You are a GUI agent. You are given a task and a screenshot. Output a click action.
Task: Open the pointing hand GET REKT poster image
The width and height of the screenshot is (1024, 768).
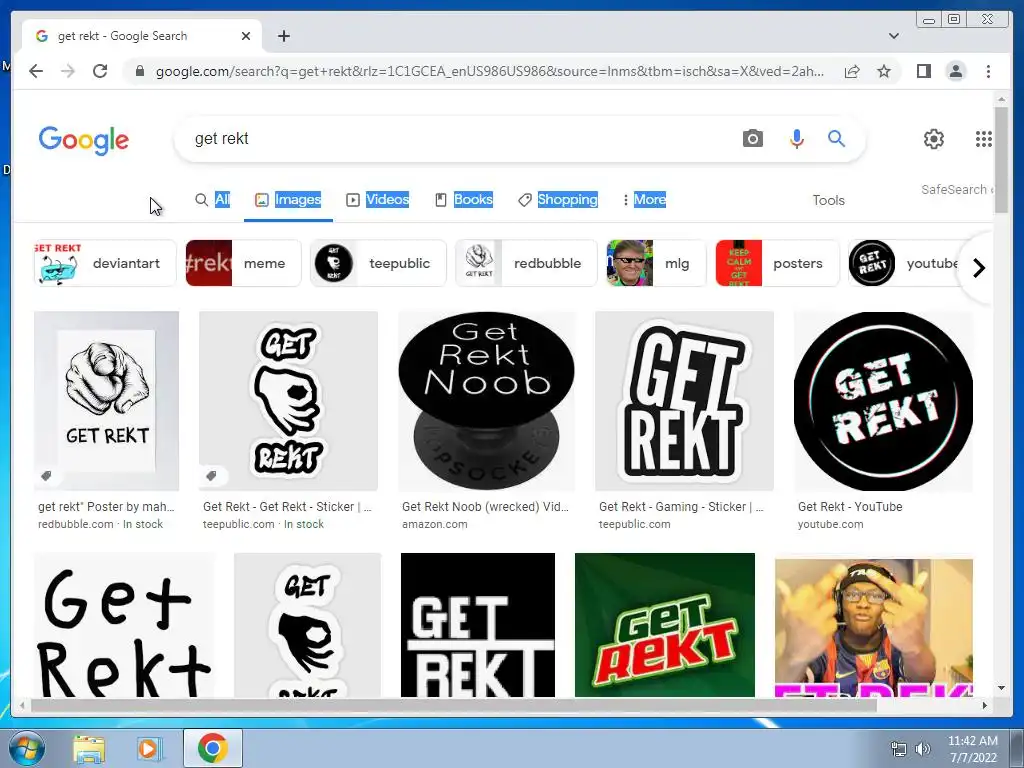pos(106,401)
